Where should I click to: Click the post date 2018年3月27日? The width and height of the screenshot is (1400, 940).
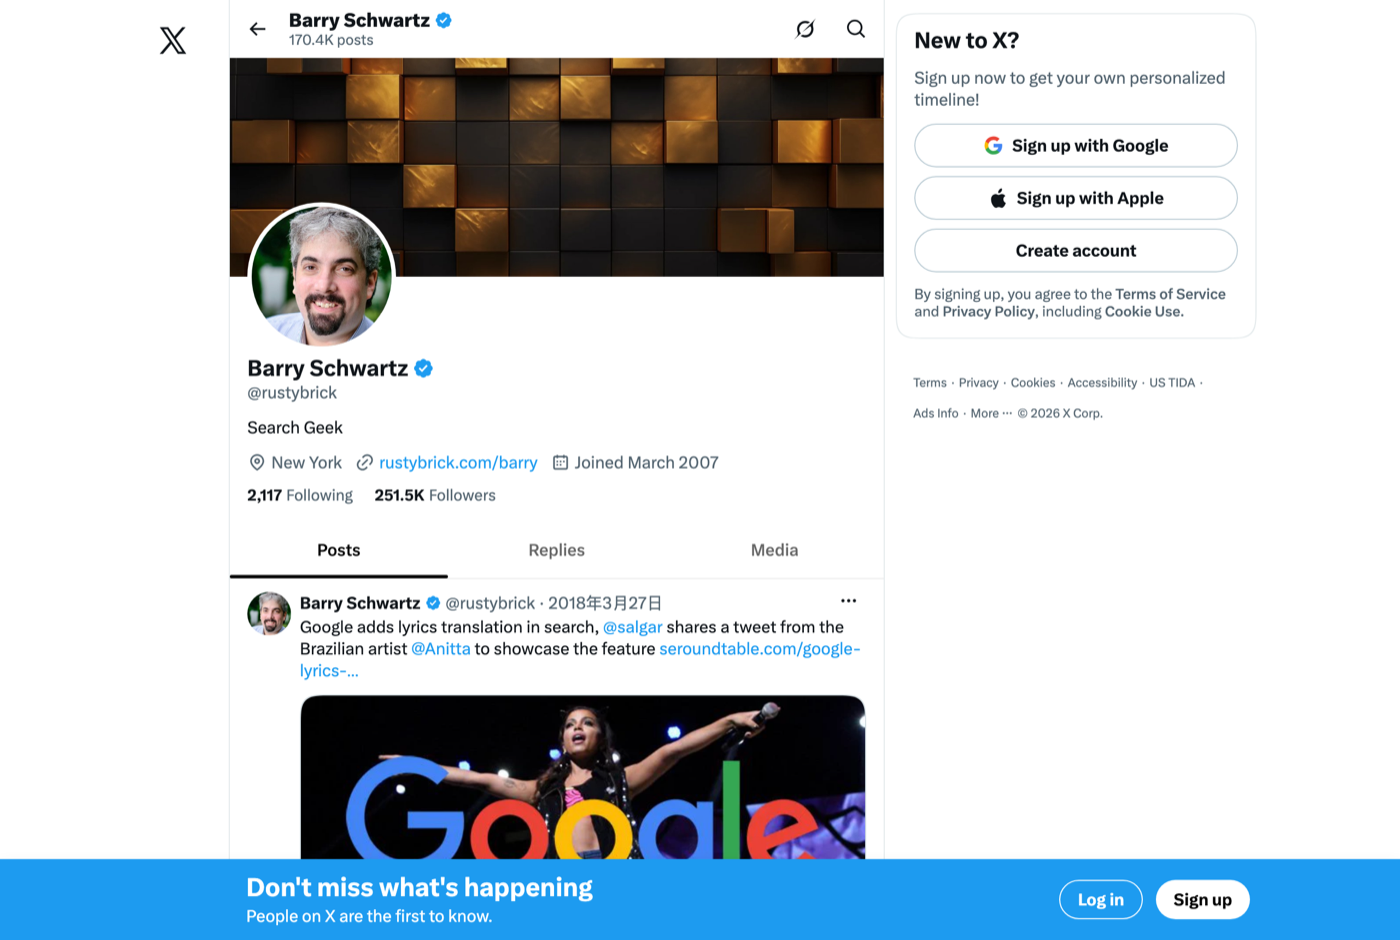point(605,603)
